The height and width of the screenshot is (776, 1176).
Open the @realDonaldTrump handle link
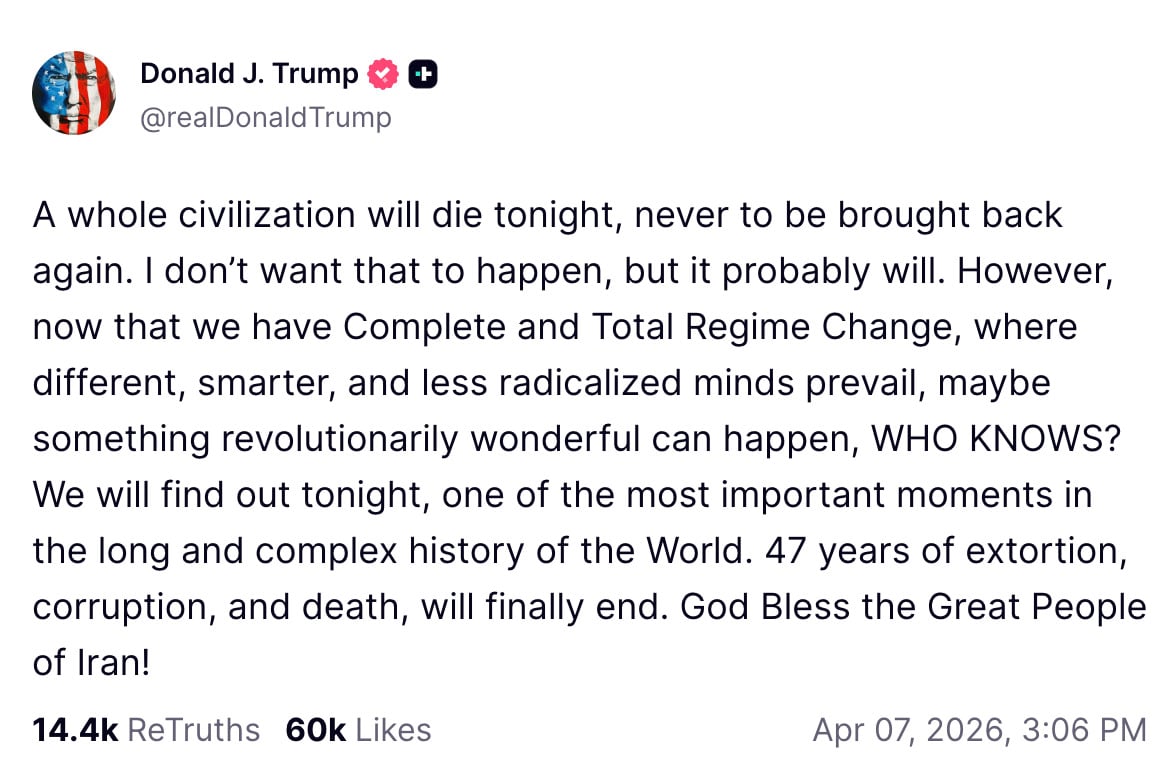click(x=266, y=118)
